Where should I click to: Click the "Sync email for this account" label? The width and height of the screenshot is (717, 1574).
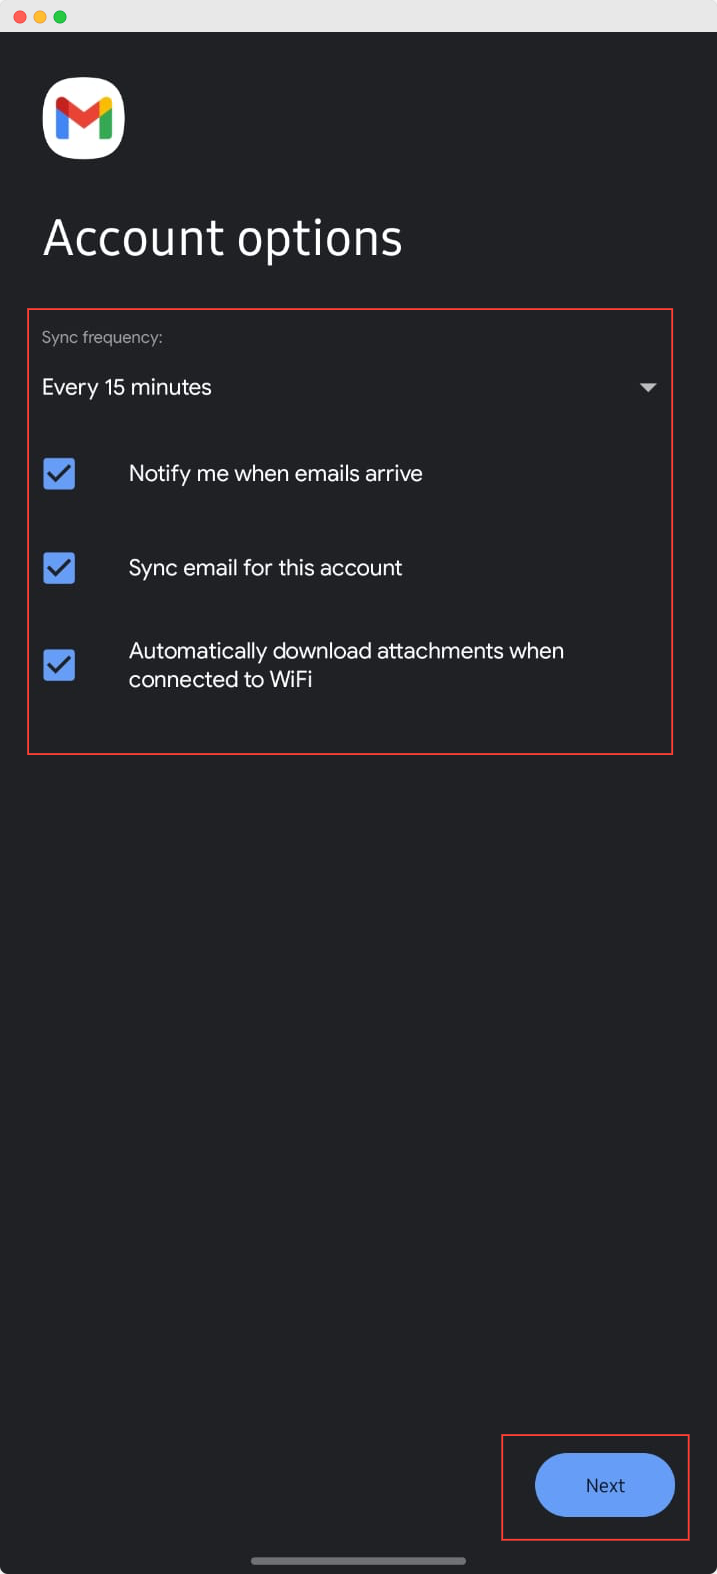(264, 567)
